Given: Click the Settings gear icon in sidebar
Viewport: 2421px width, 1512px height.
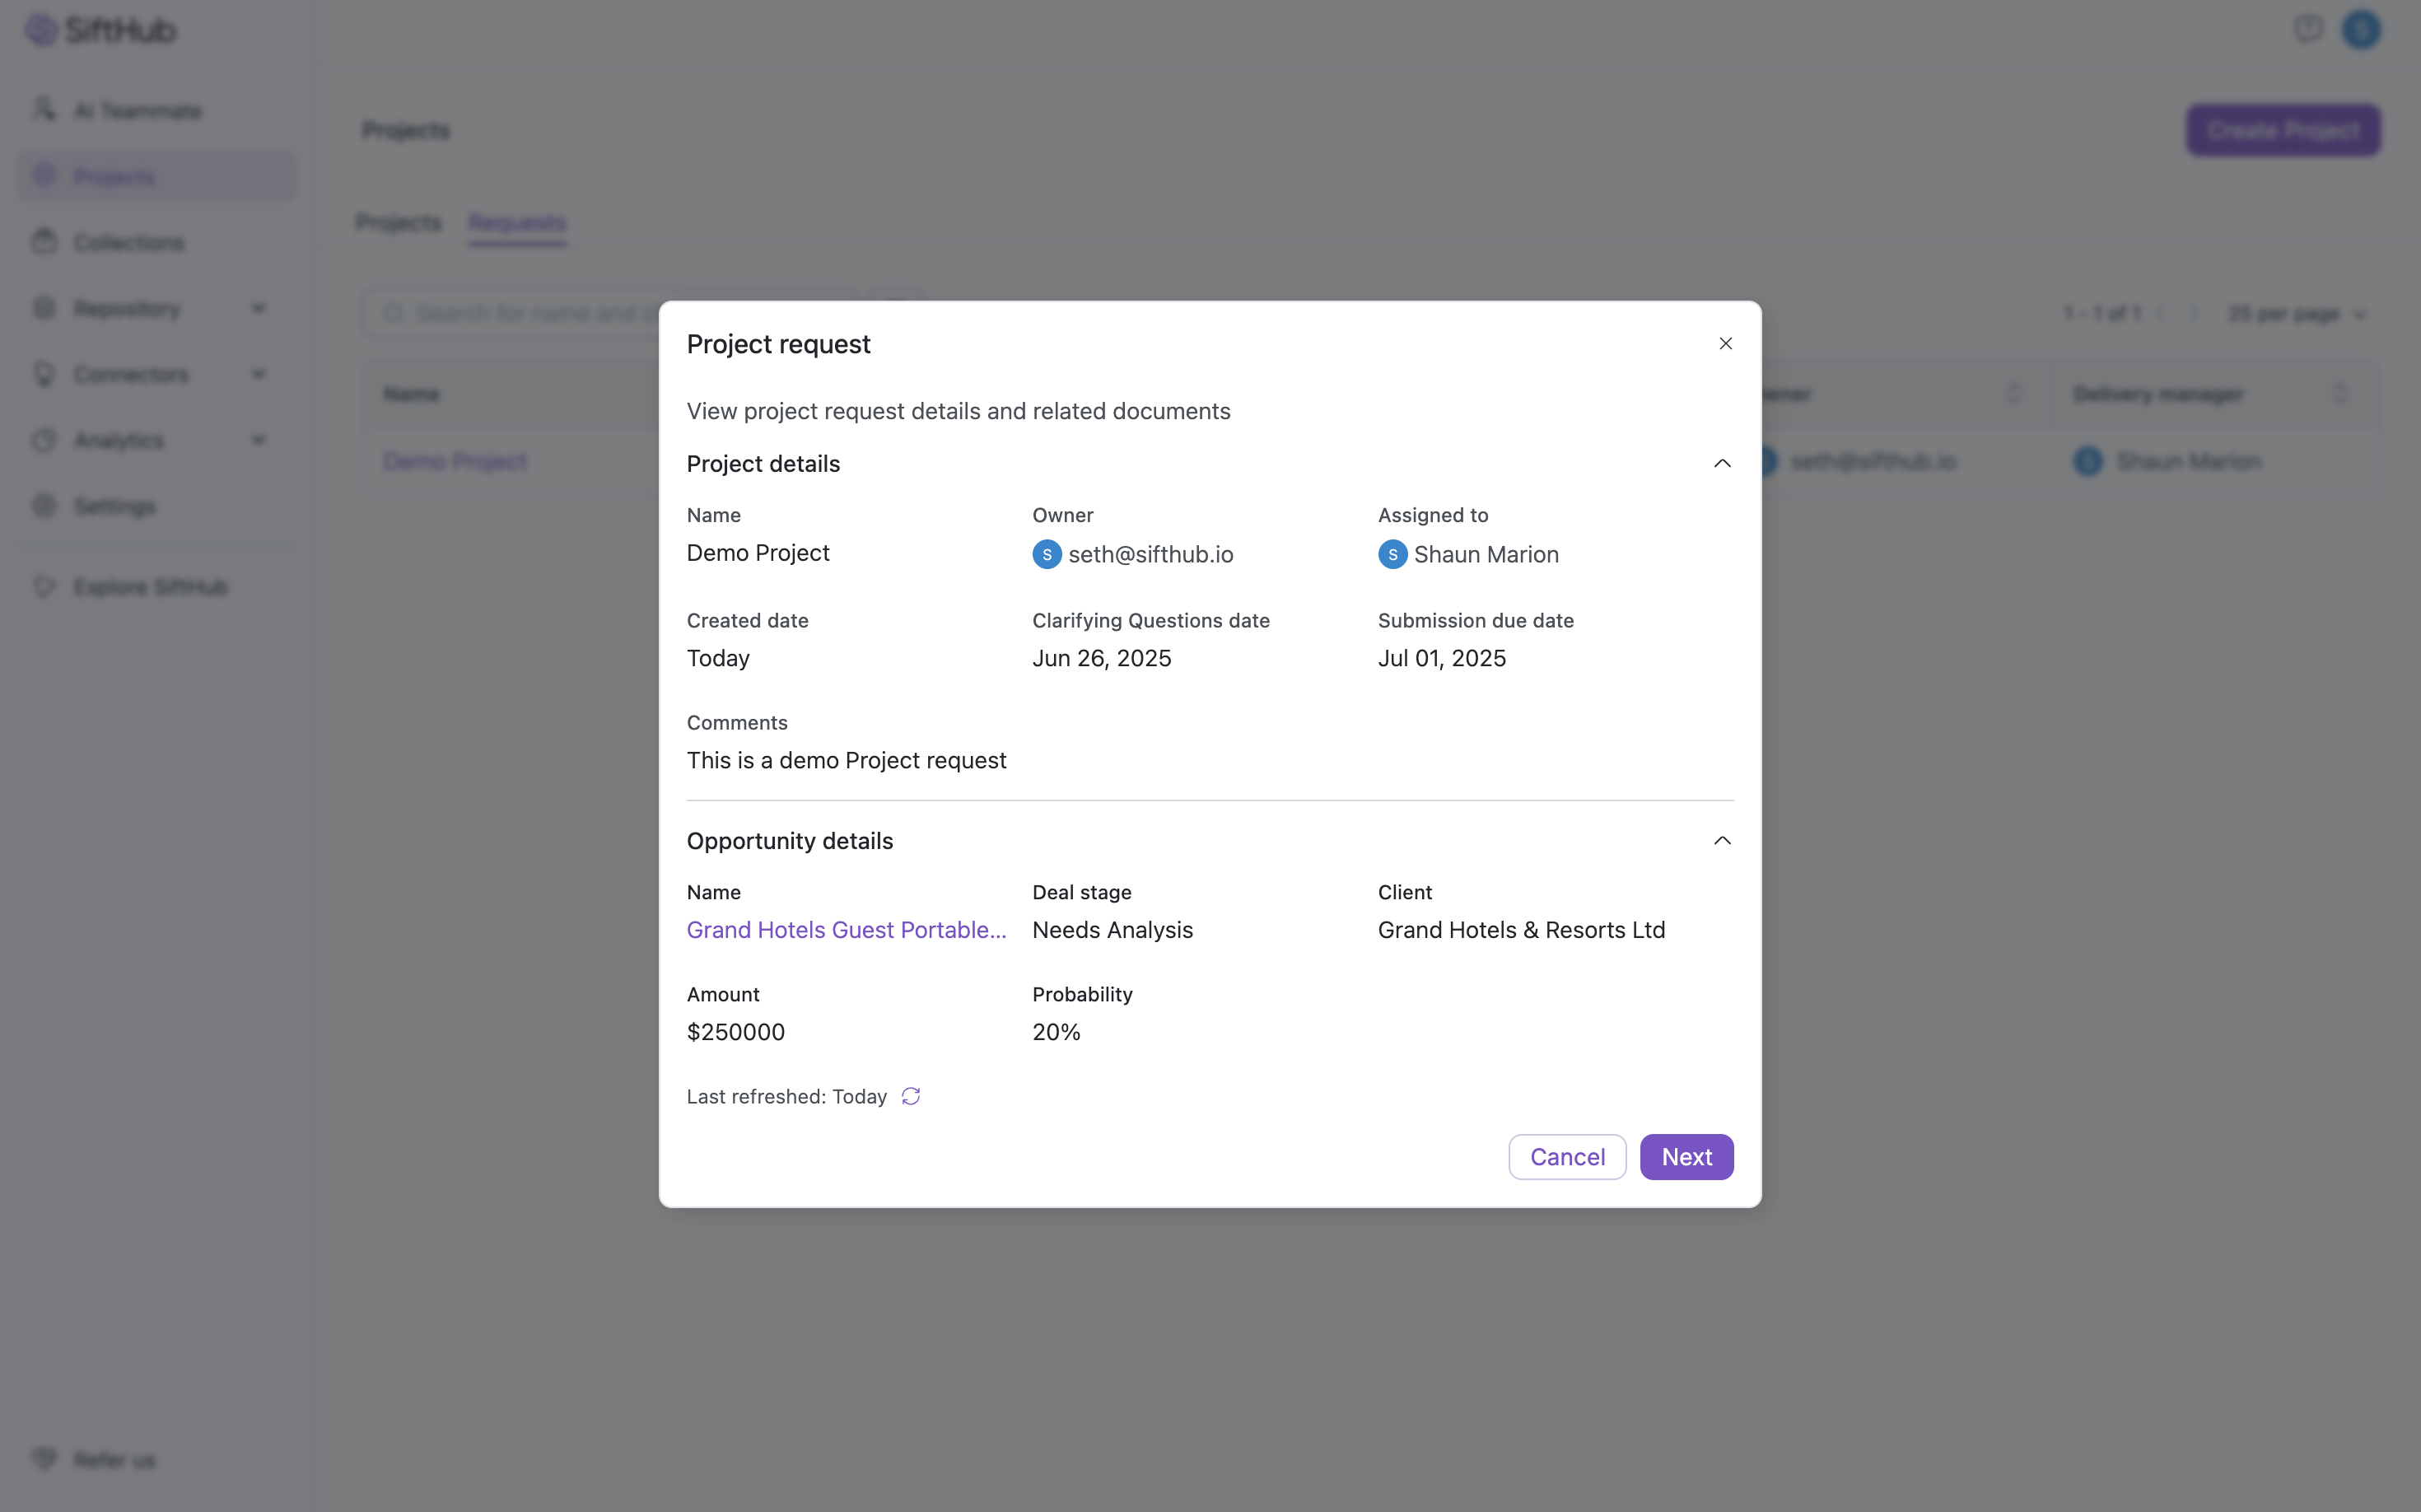Looking at the screenshot, I should (x=44, y=505).
